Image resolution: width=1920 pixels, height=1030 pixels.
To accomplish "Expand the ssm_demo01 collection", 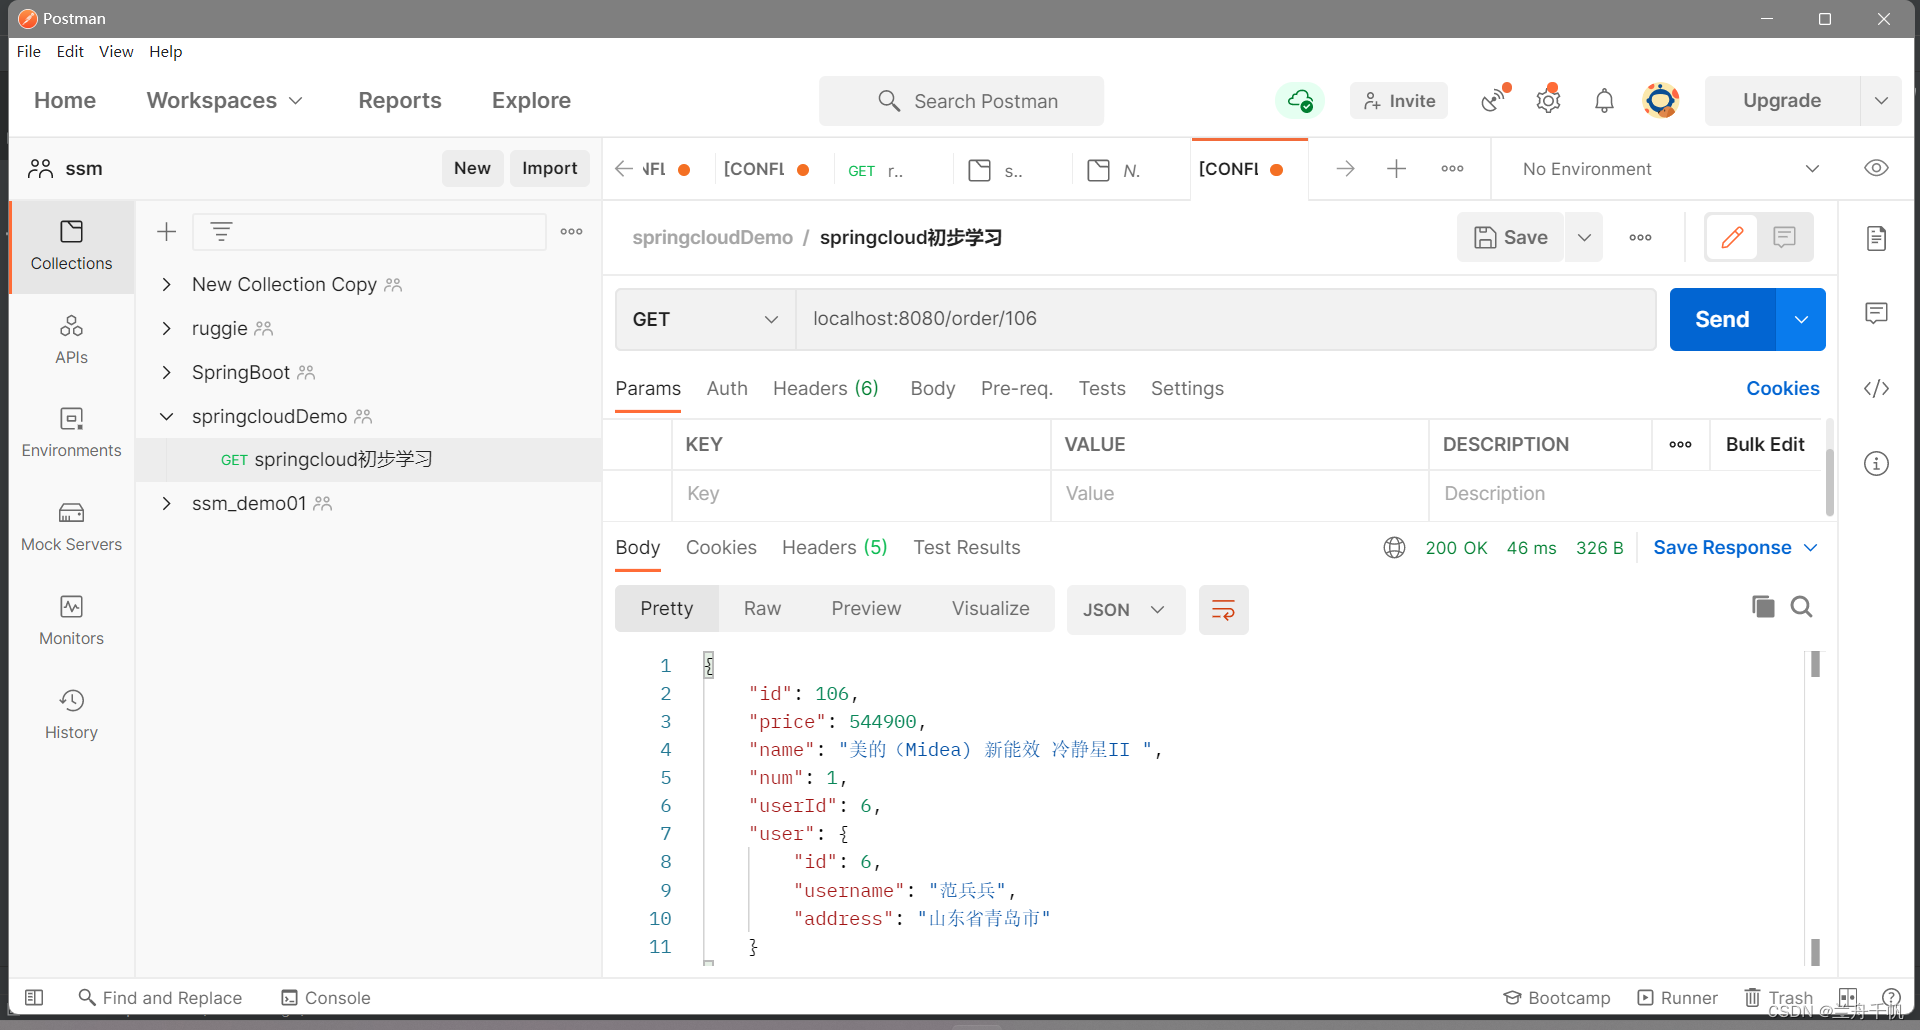I will pos(167,504).
